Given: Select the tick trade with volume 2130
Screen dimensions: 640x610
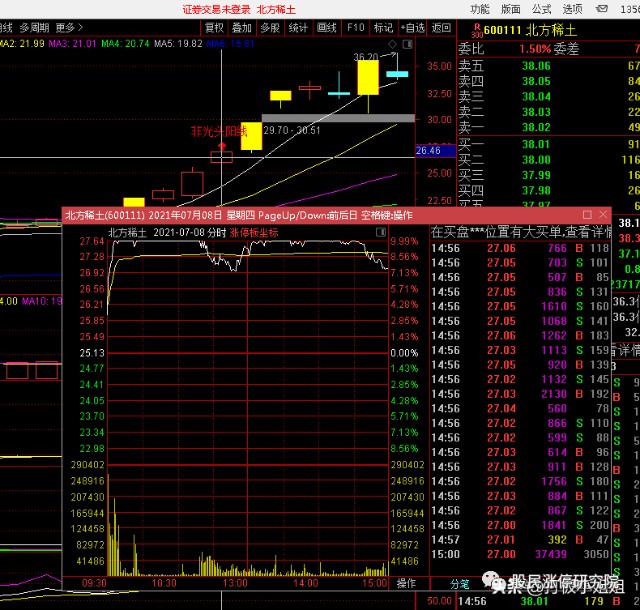Looking at the screenshot, I should [x=521, y=394].
